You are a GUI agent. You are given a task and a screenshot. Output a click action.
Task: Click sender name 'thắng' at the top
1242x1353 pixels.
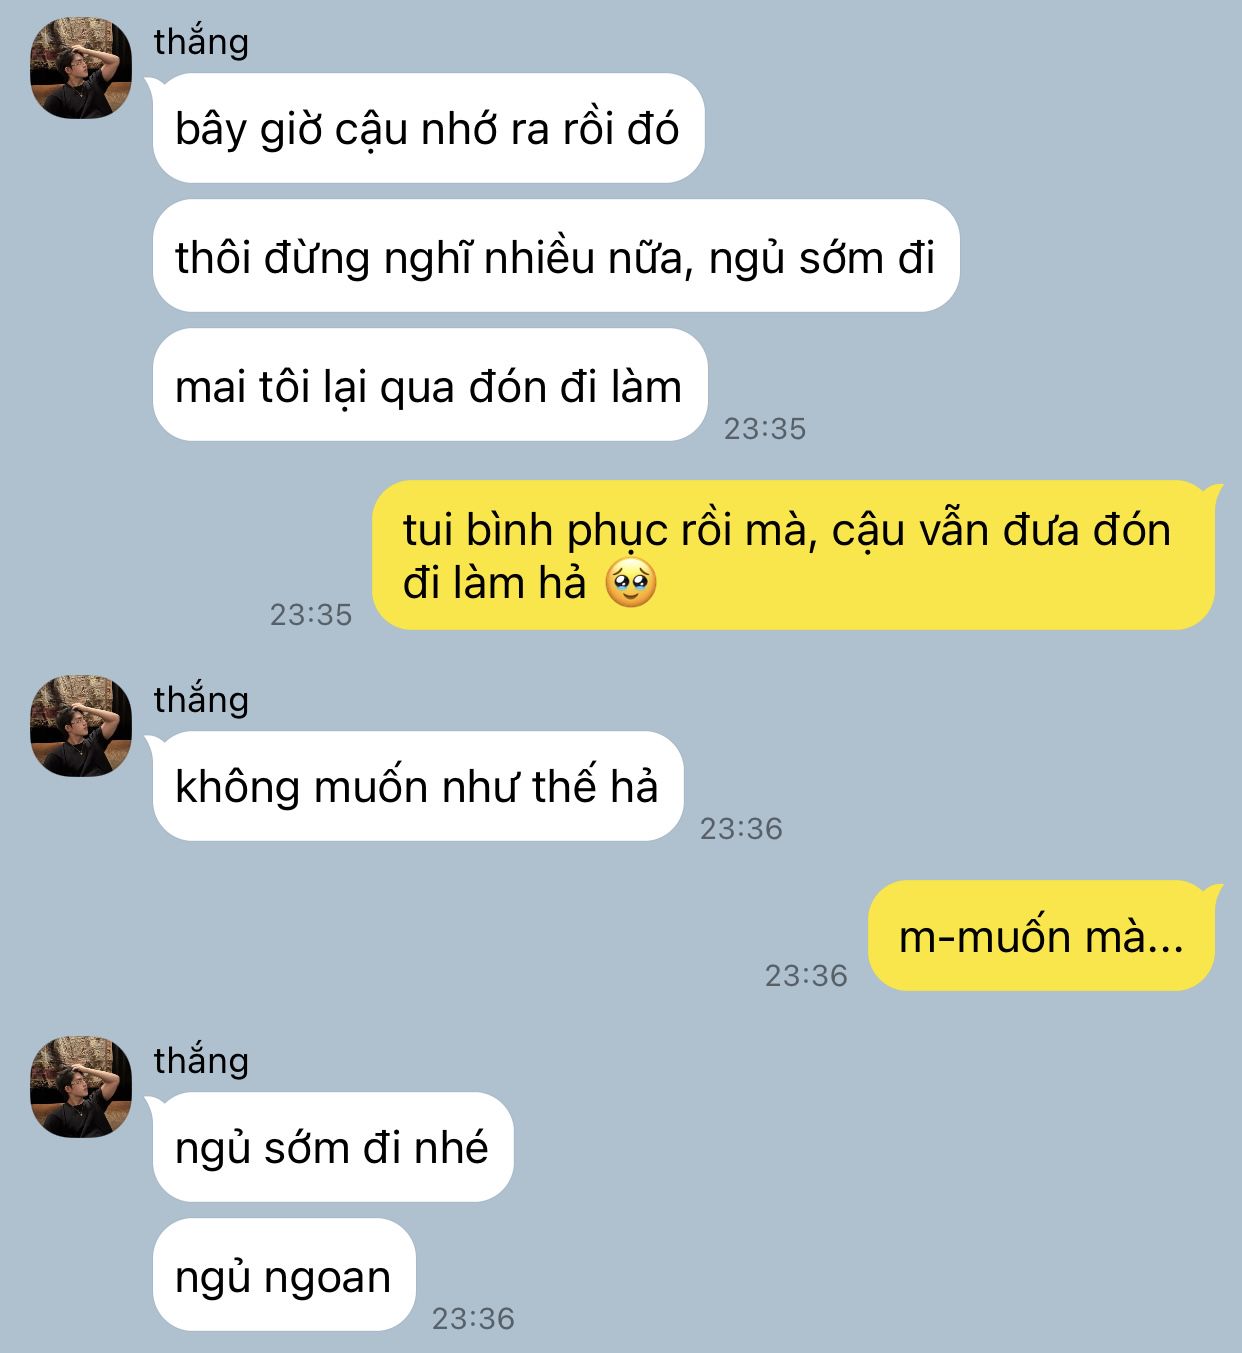[201, 42]
